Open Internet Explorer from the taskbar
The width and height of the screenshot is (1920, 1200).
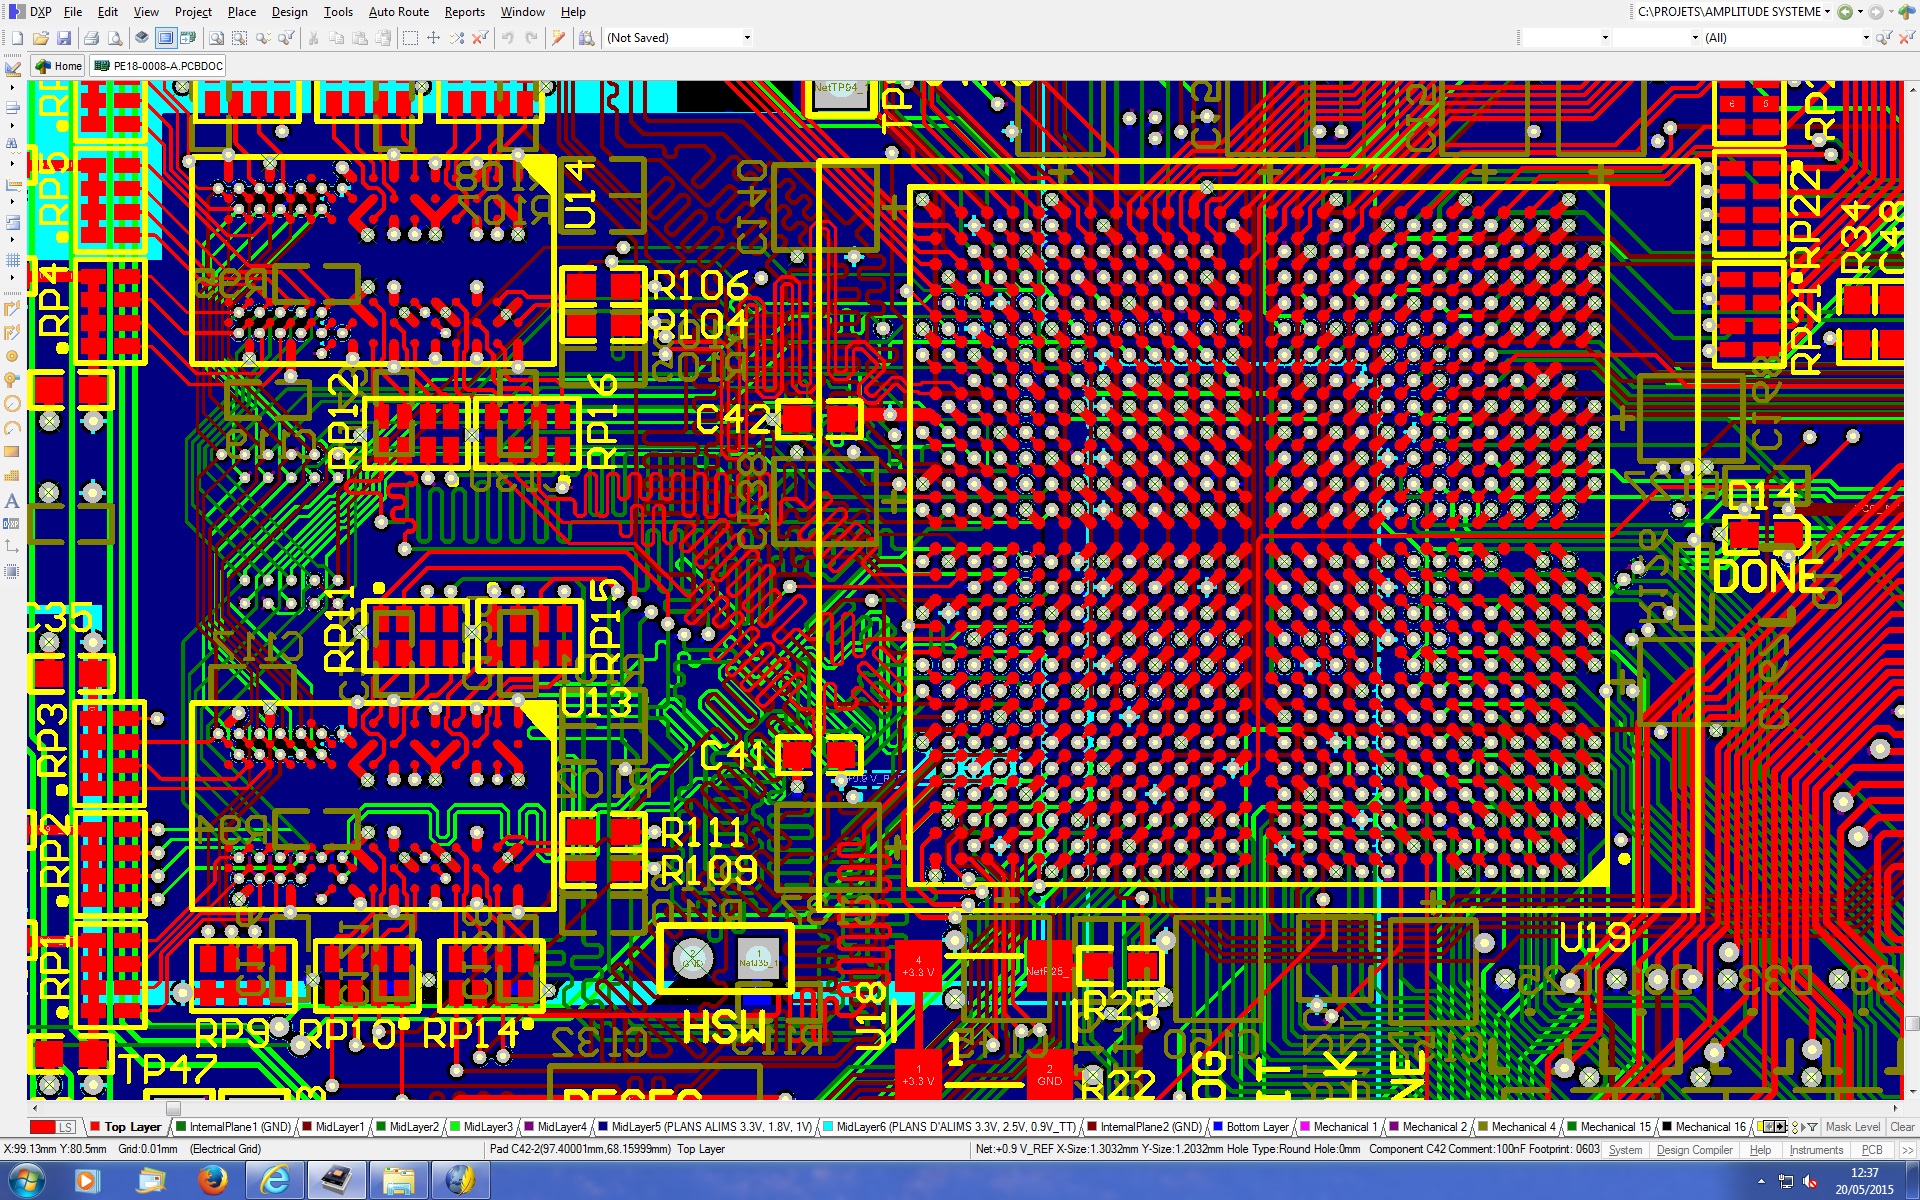point(274,1181)
